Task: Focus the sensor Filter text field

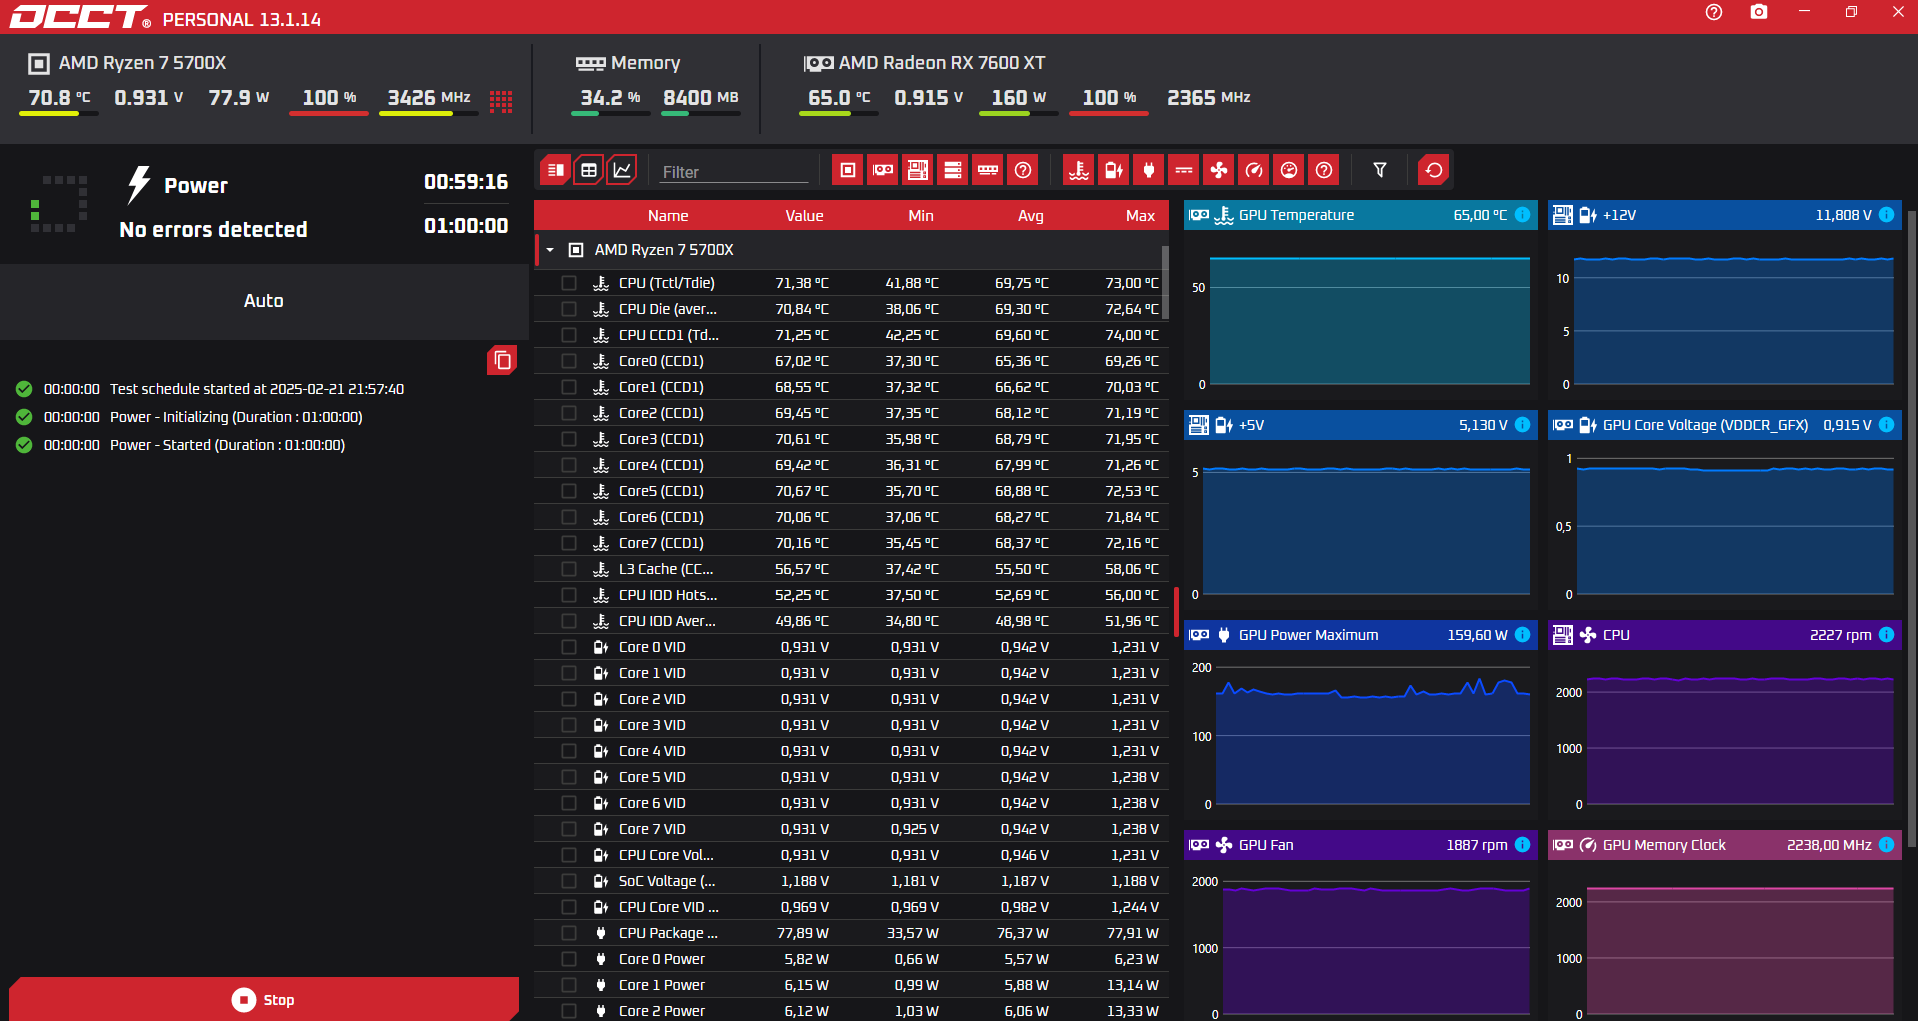Action: pyautogui.click(x=733, y=172)
